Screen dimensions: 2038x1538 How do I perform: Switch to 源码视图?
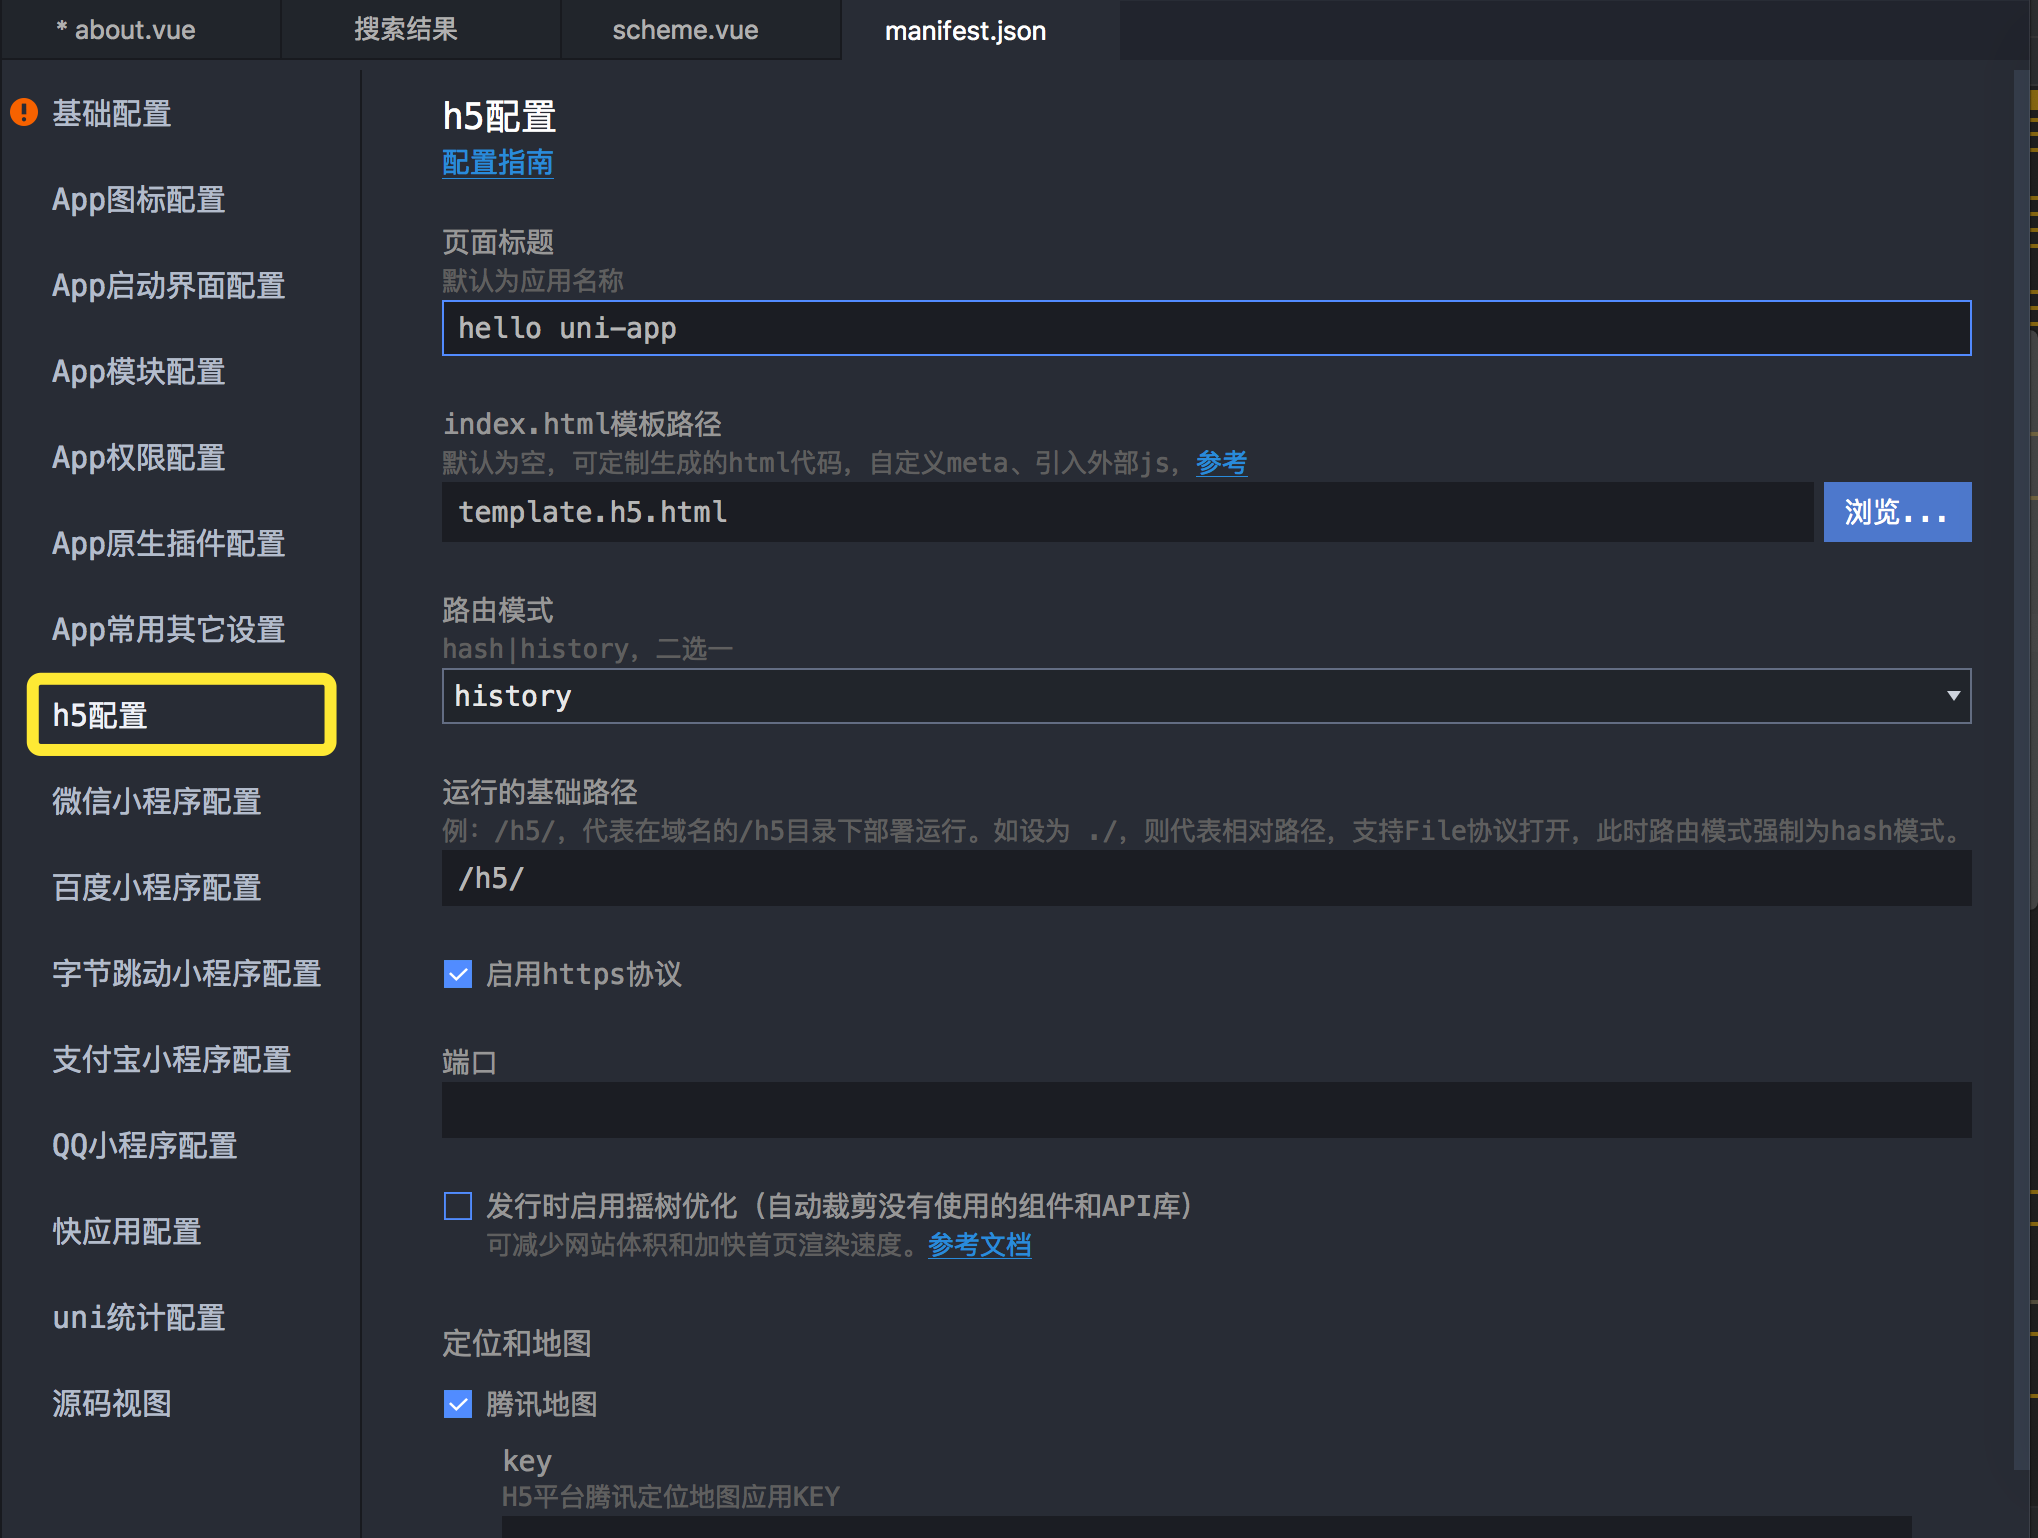[111, 1404]
